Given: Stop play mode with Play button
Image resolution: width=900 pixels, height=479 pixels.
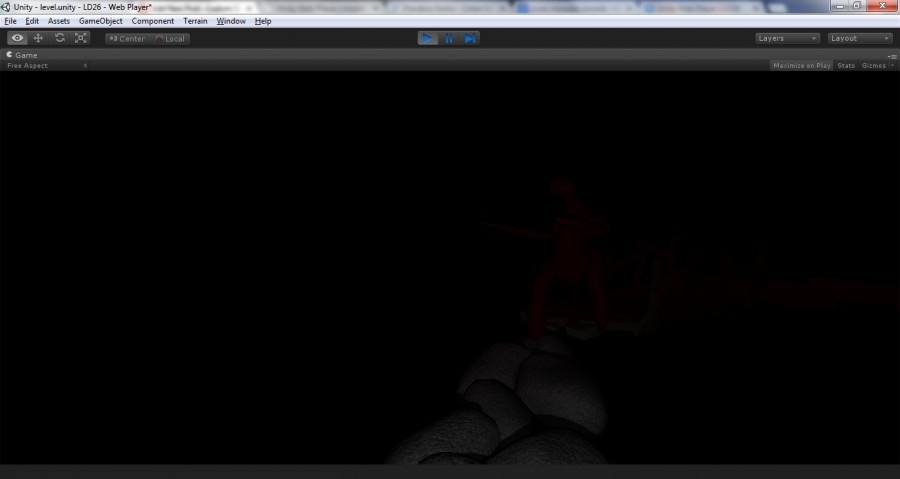Looking at the screenshot, I should pos(428,38).
